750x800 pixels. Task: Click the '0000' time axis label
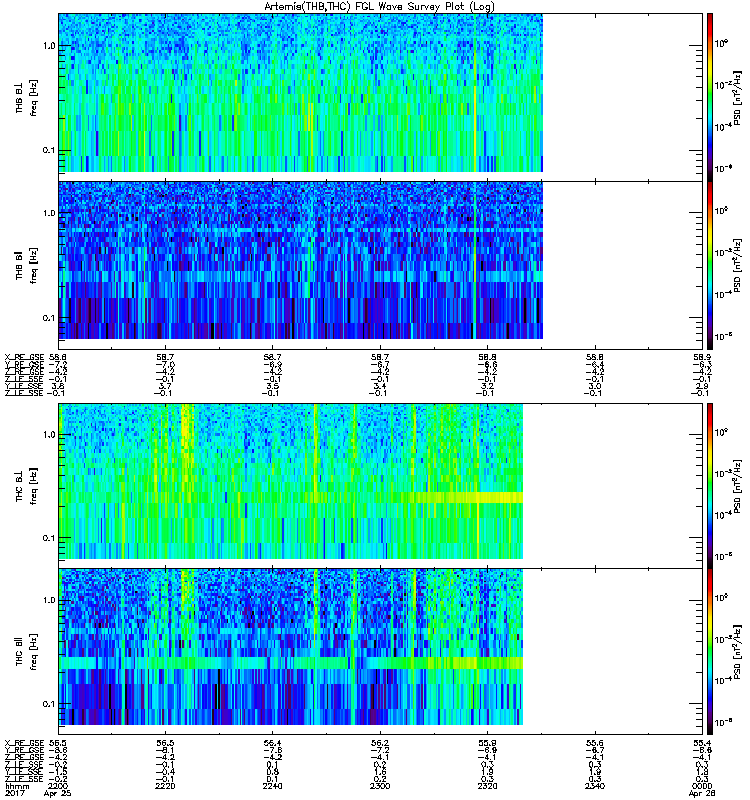tap(702, 786)
